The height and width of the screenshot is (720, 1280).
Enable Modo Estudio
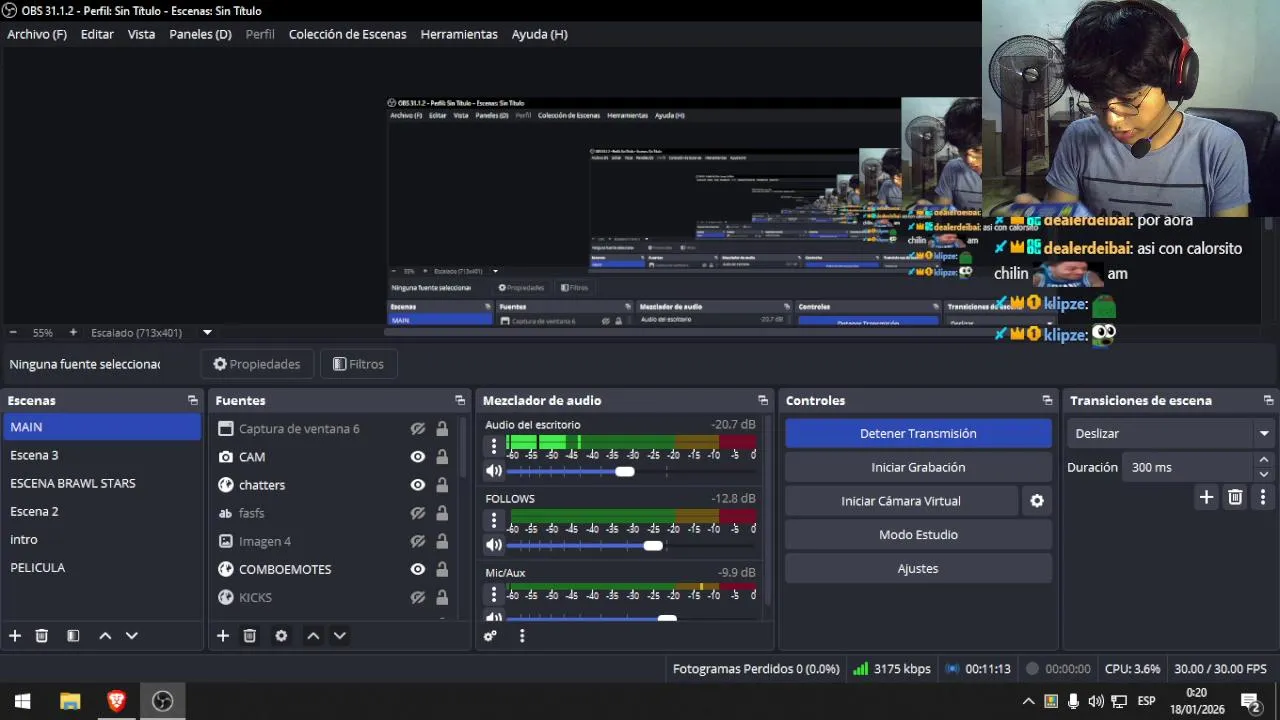click(918, 535)
